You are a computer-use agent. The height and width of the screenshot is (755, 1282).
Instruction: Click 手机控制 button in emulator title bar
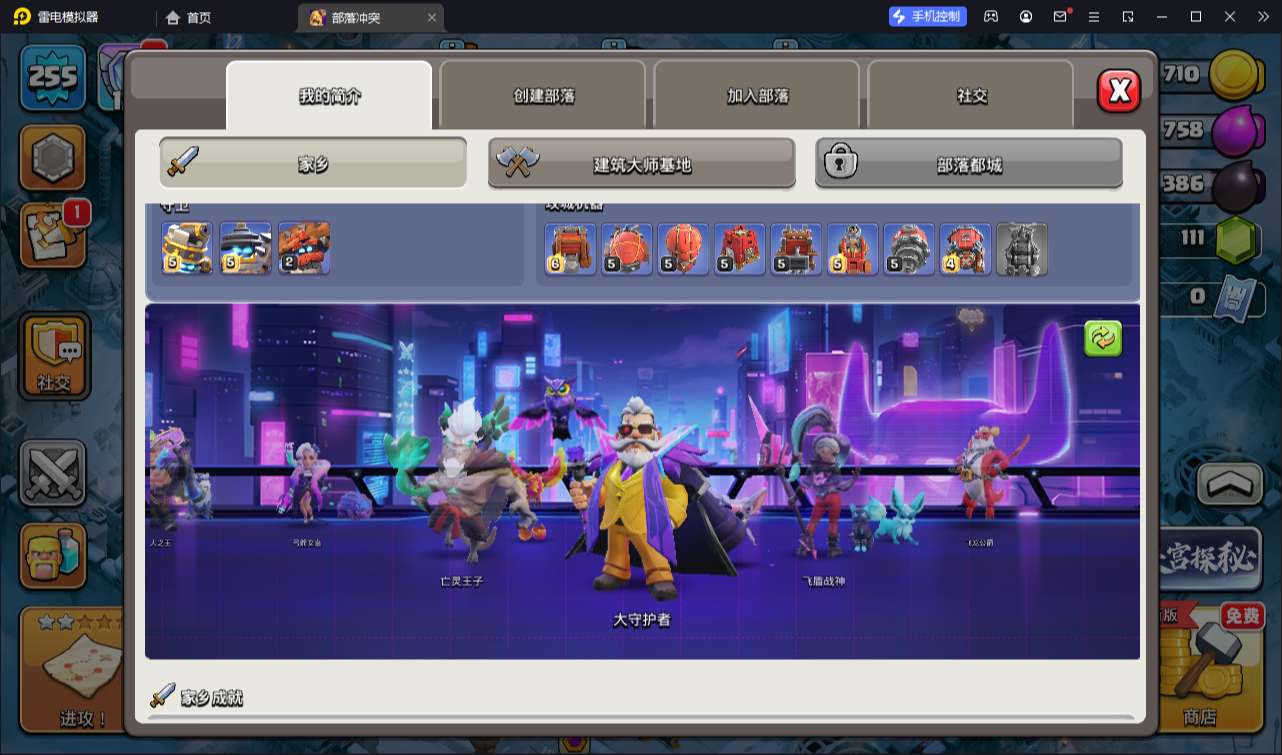[928, 17]
